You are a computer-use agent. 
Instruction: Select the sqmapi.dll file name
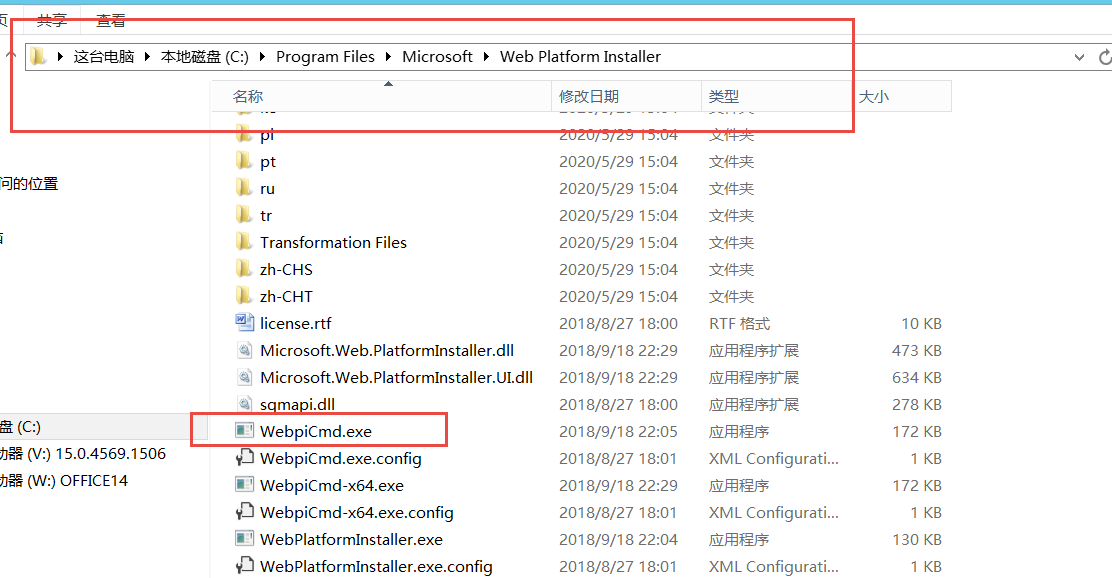click(297, 405)
